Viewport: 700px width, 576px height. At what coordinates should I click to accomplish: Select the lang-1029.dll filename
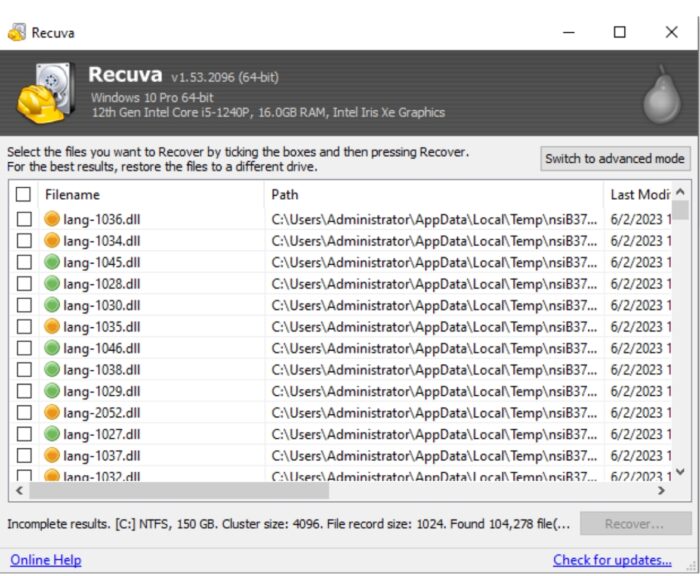pos(102,391)
